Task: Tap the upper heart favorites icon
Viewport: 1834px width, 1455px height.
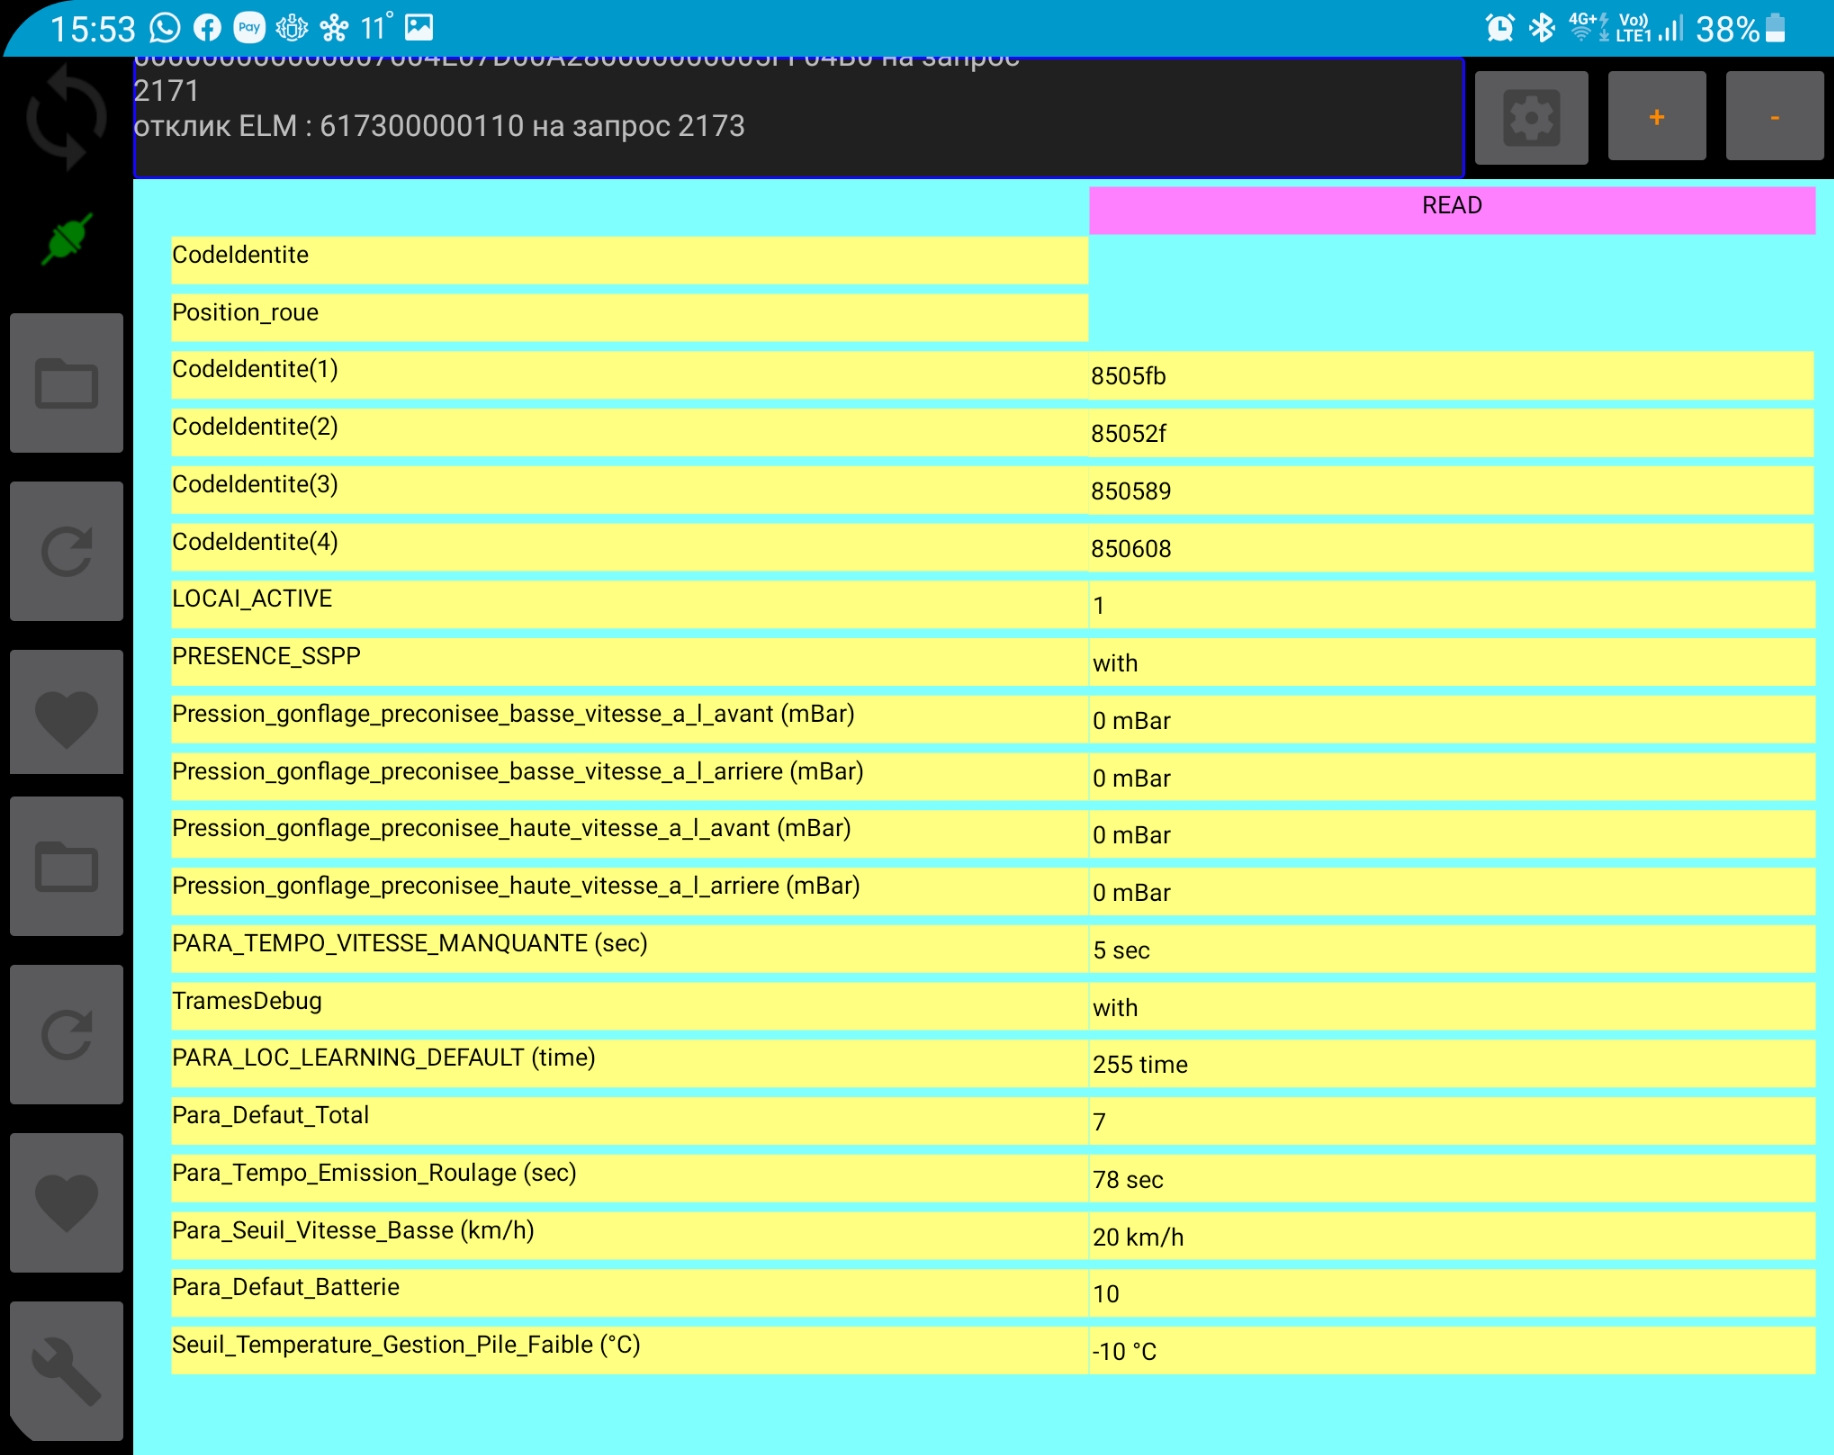Action: tap(67, 714)
